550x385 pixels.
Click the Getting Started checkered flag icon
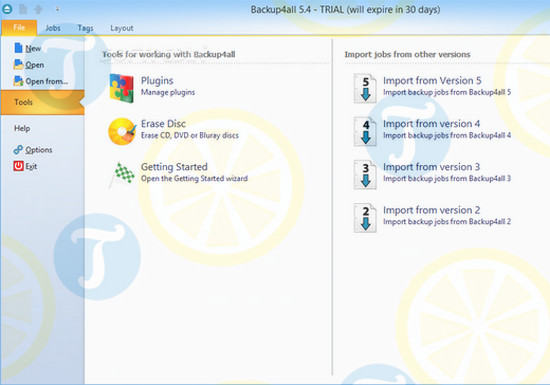point(122,174)
